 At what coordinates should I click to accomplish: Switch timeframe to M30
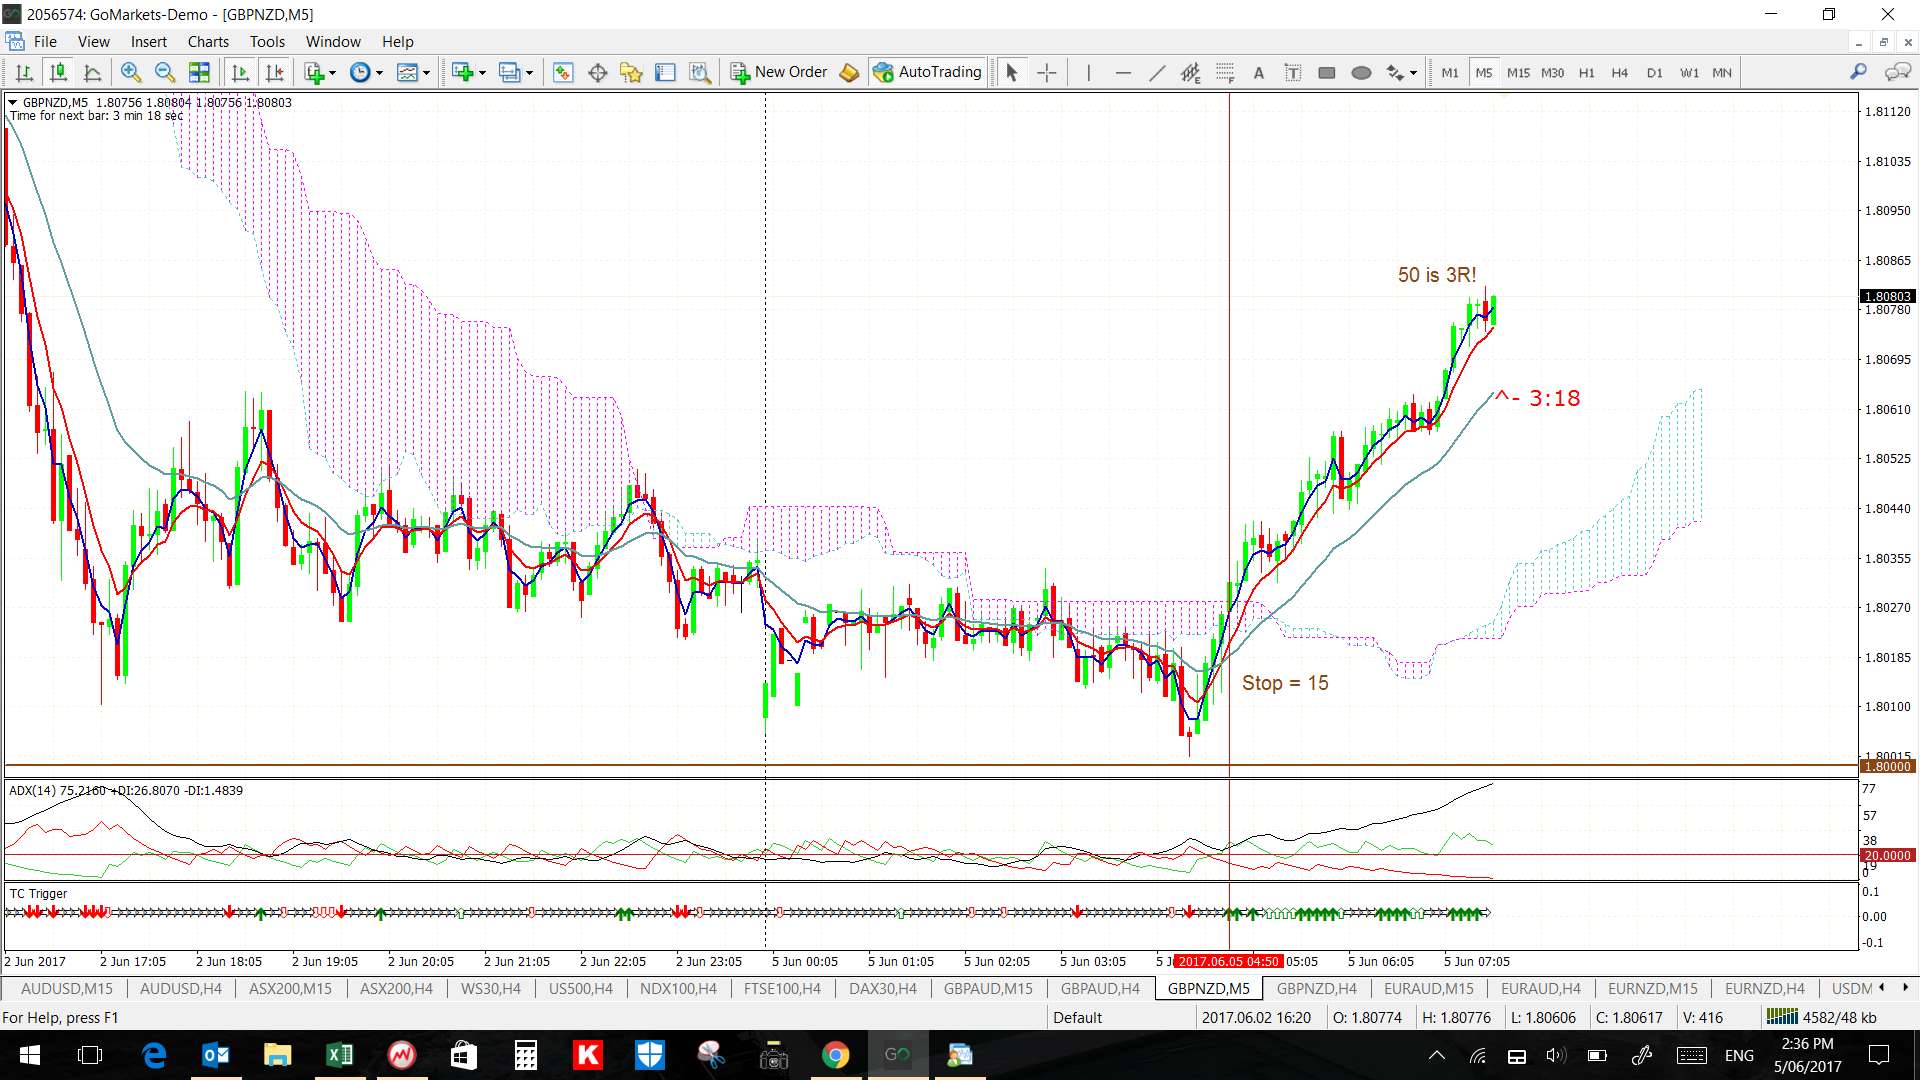pos(1552,72)
